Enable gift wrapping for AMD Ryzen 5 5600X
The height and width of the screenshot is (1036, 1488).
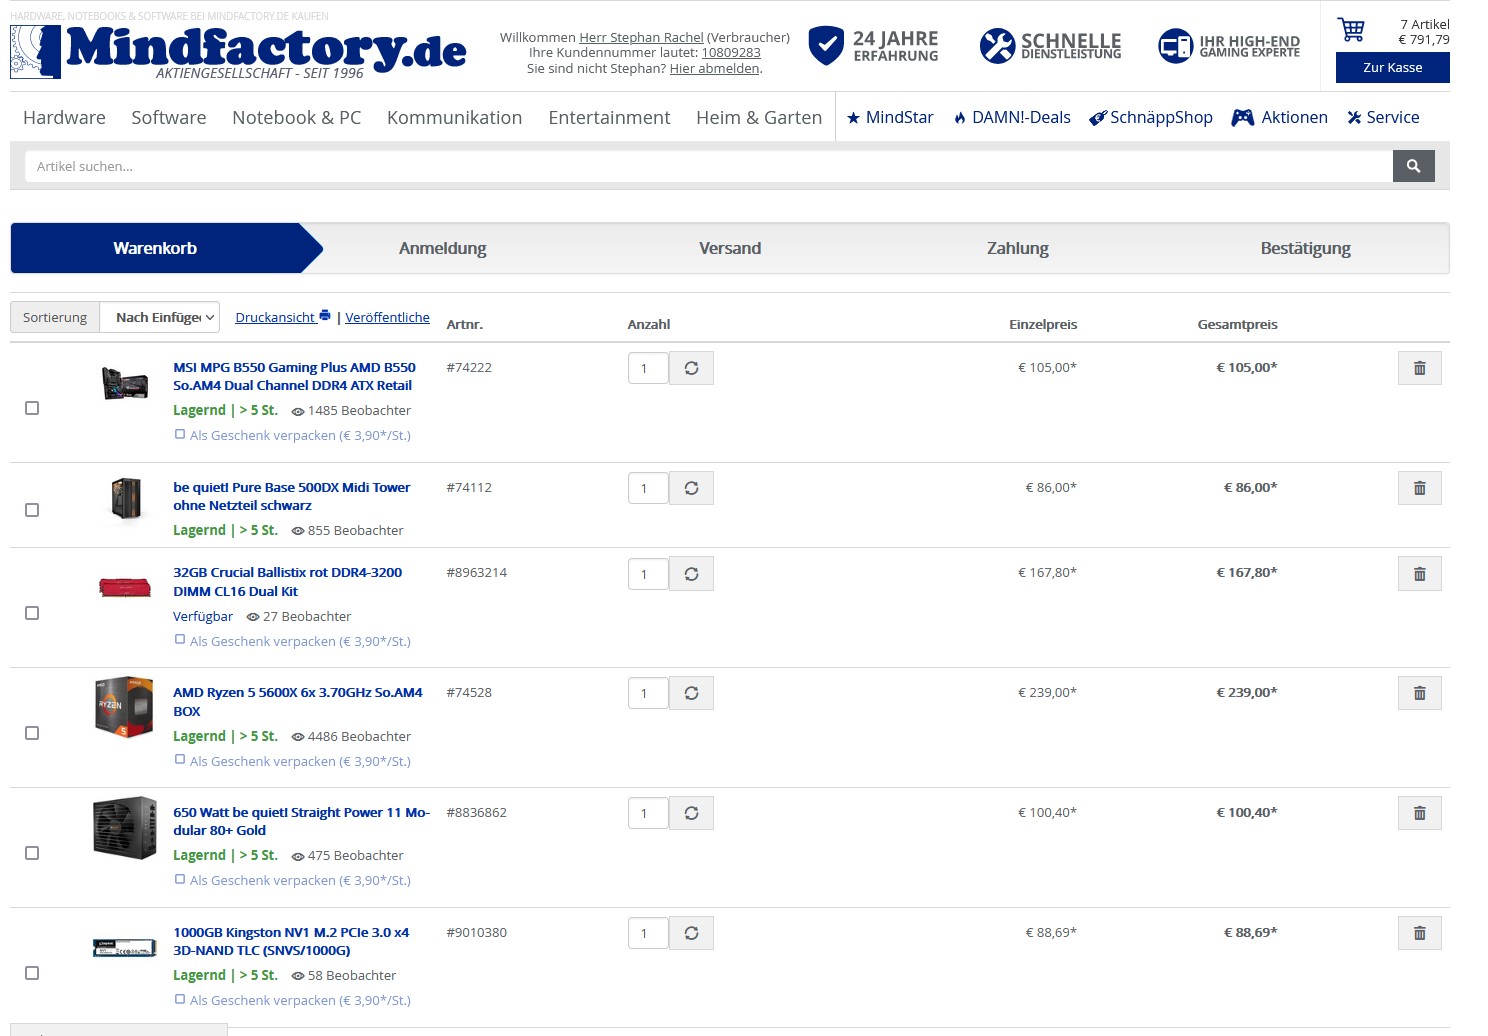[x=180, y=760]
